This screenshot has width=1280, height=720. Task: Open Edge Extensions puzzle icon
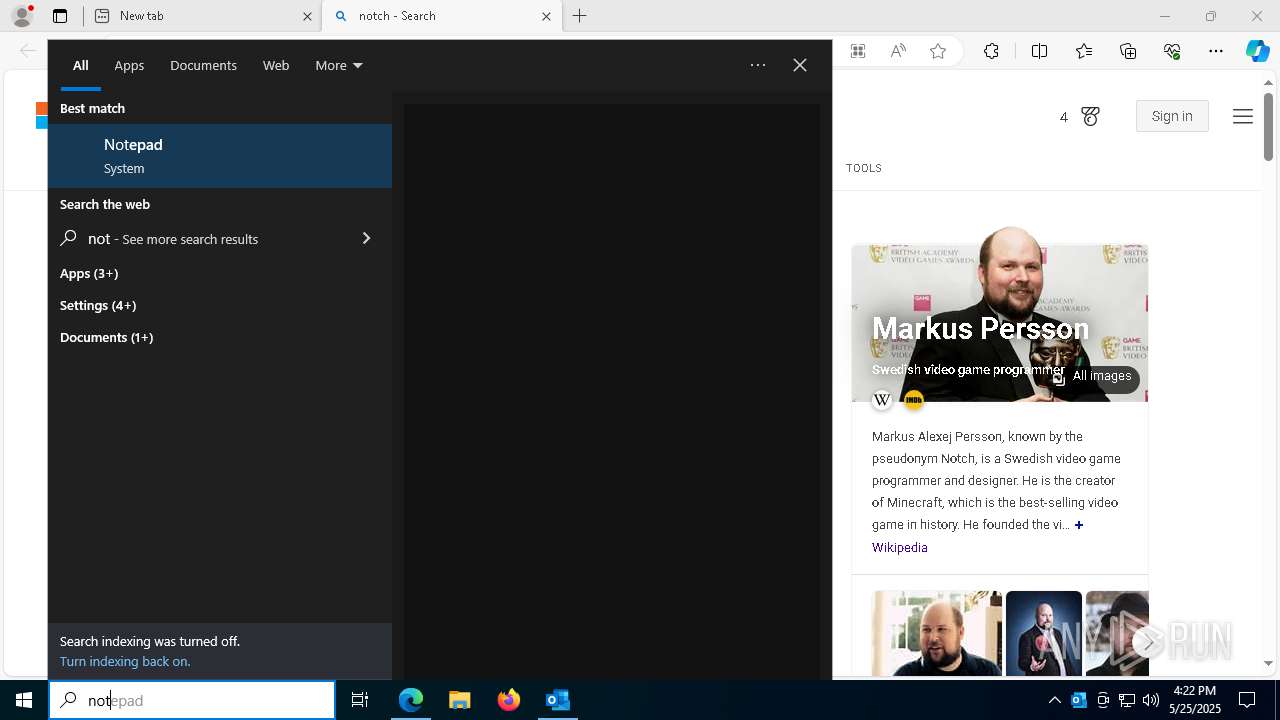(x=991, y=51)
